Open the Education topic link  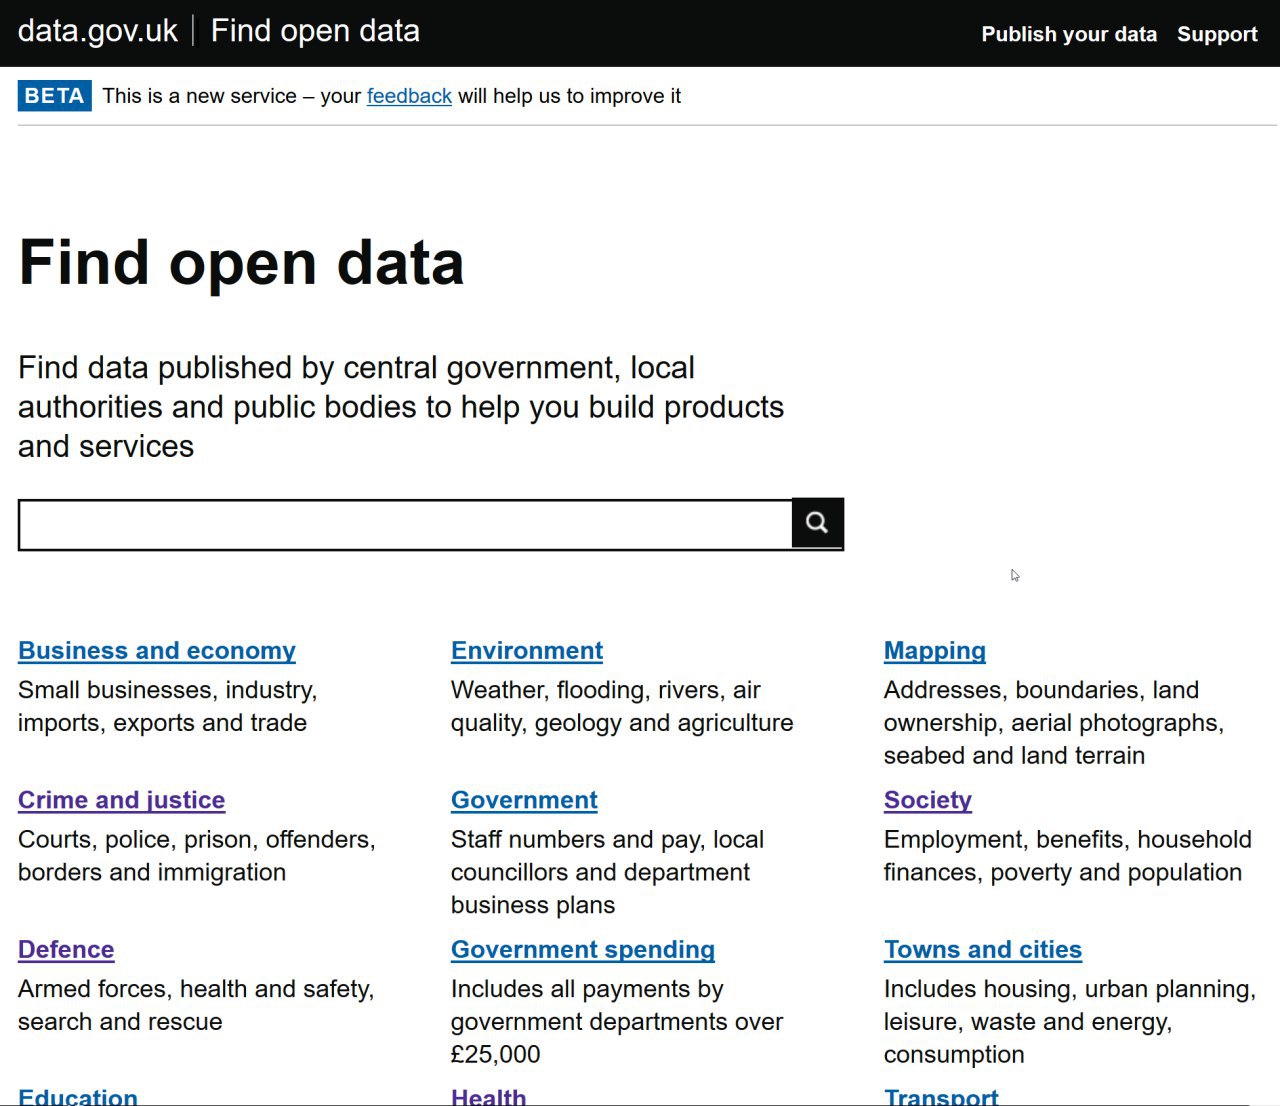point(78,1096)
